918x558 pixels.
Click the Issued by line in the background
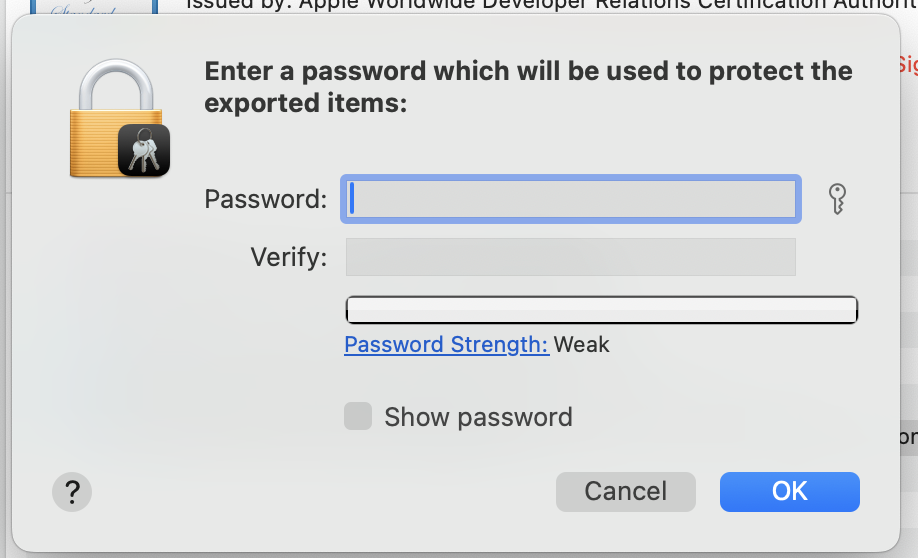point(552,5)
